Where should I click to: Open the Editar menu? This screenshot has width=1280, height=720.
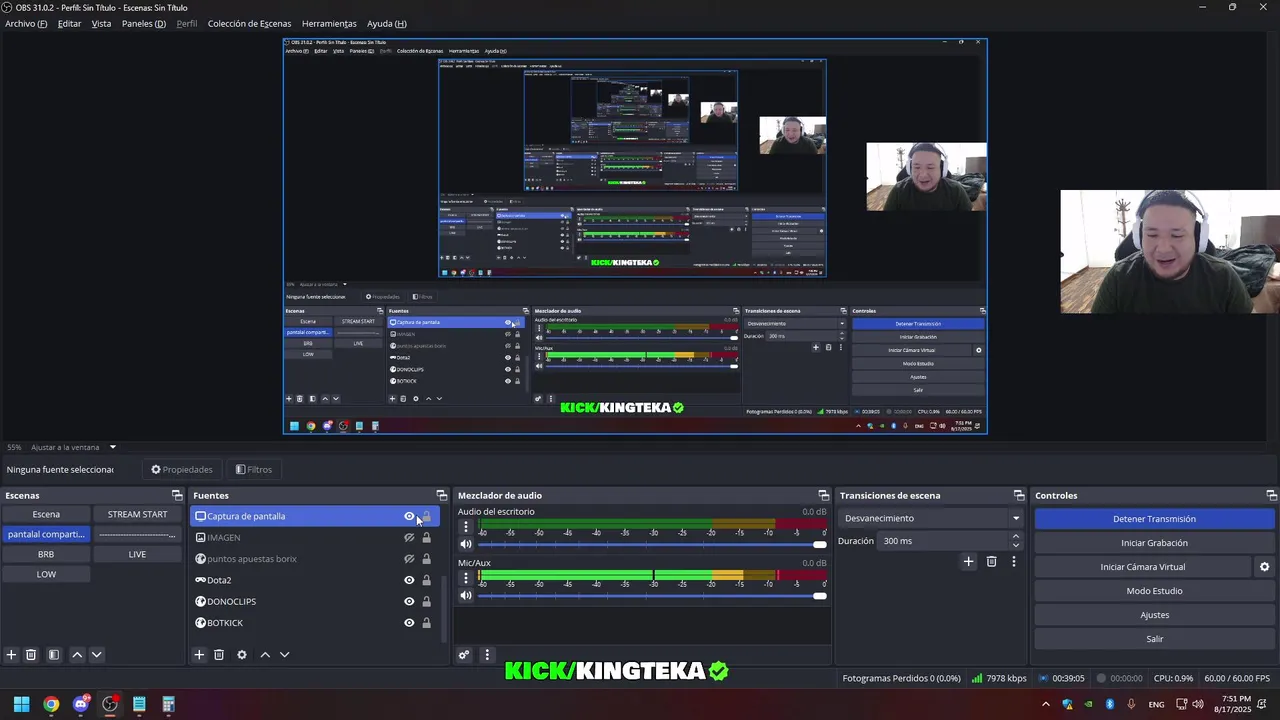[69, 23]
